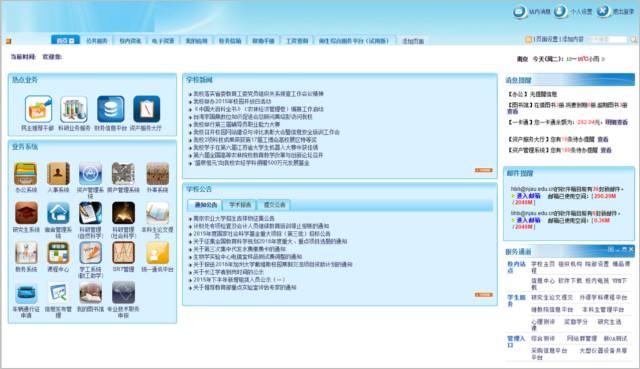
Task: Click 查看 in the 资产服务大厅 reminder
Action: (603, 139)
